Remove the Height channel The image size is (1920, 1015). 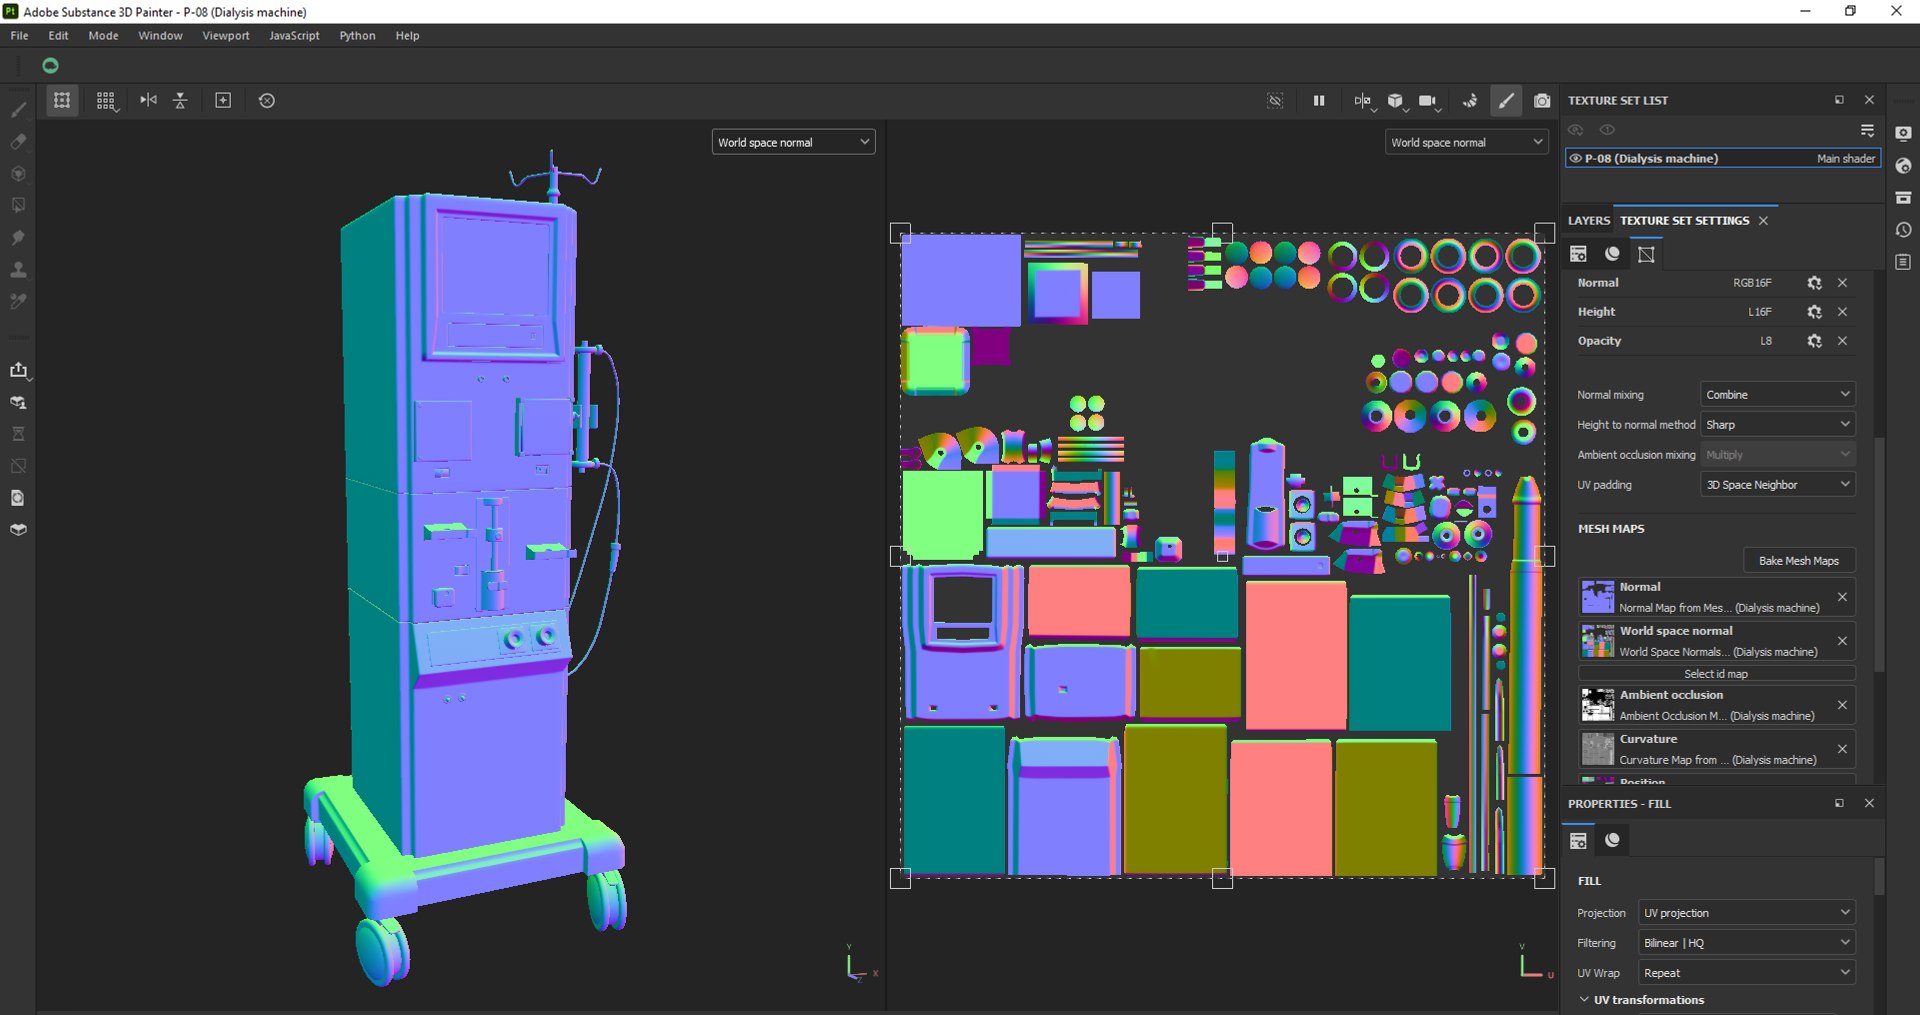[1842, 312]
